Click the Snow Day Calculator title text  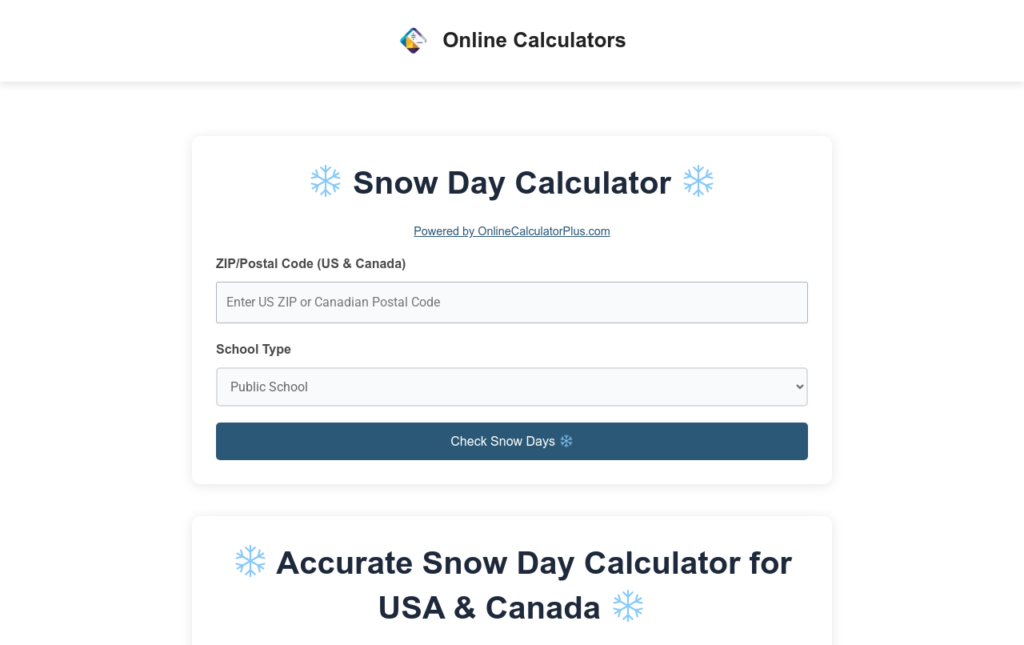tap(512, 182)
